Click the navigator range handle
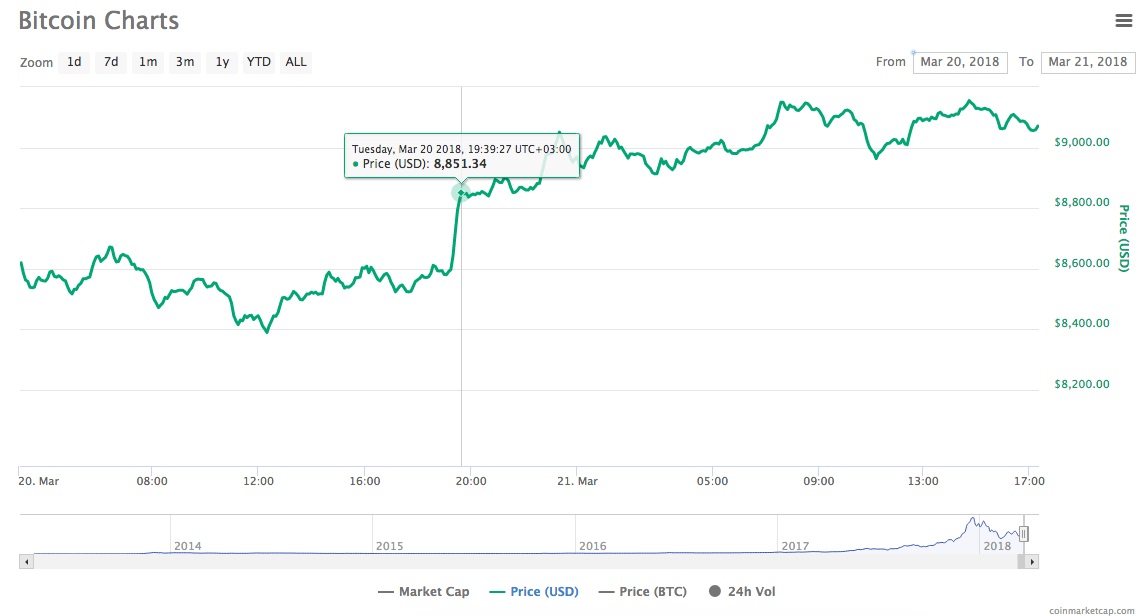This screenshot has width=1146, height=616. (1024, 534)
